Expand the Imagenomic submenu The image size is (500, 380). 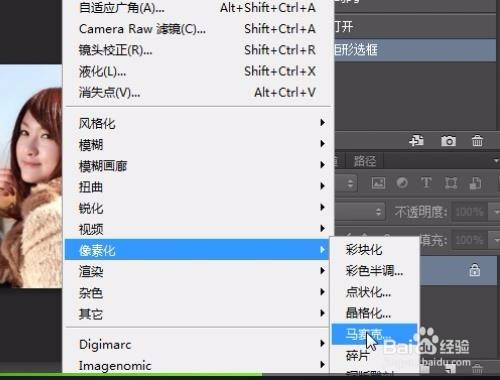[x=198, y=365]
